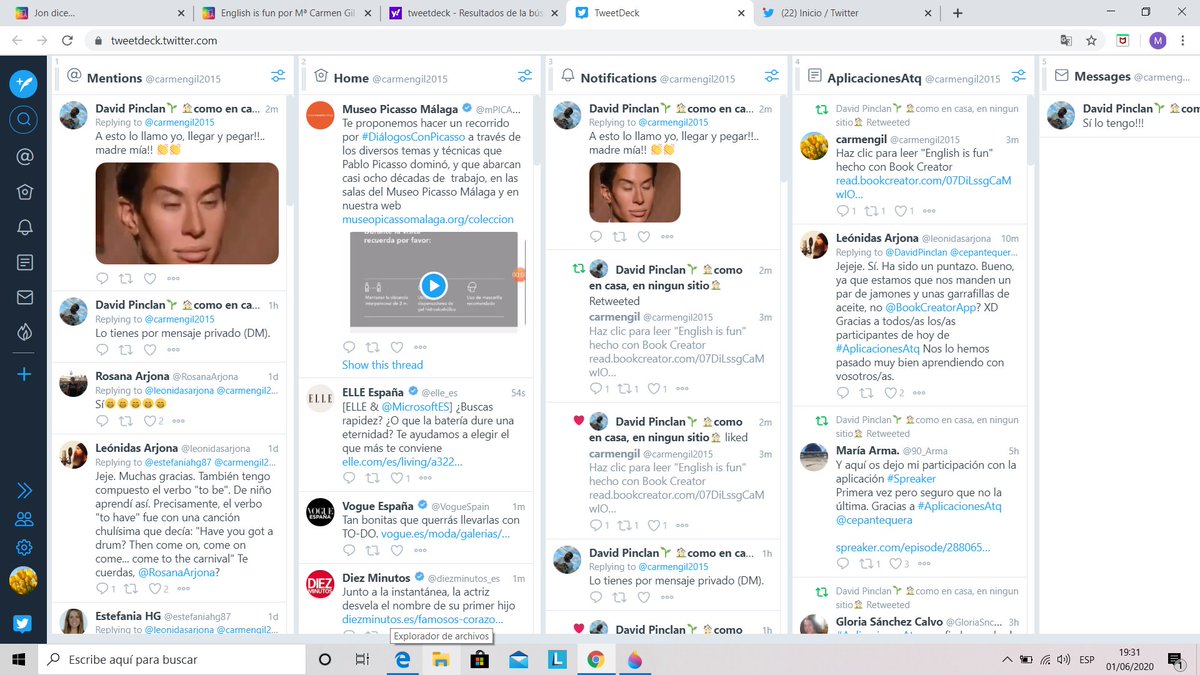1200x675 pixels.
Task: Open File Explorer from the taskbar
Action: pyautogui.click(x=441, y=660)
